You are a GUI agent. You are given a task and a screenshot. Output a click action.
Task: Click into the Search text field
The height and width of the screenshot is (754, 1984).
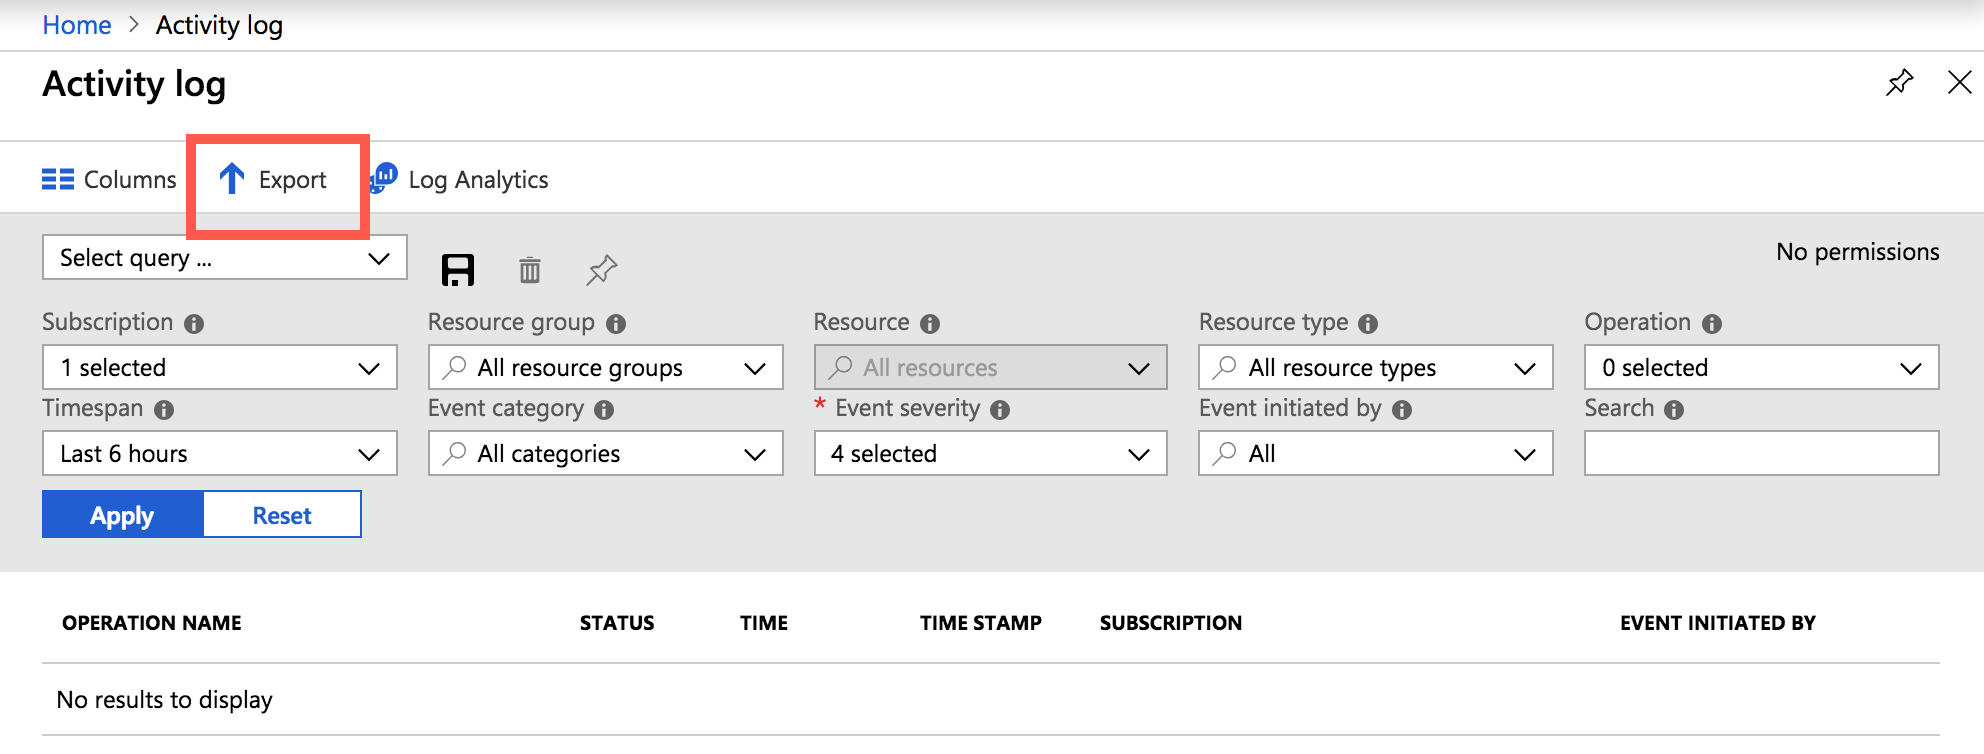tap(1761, 454)
